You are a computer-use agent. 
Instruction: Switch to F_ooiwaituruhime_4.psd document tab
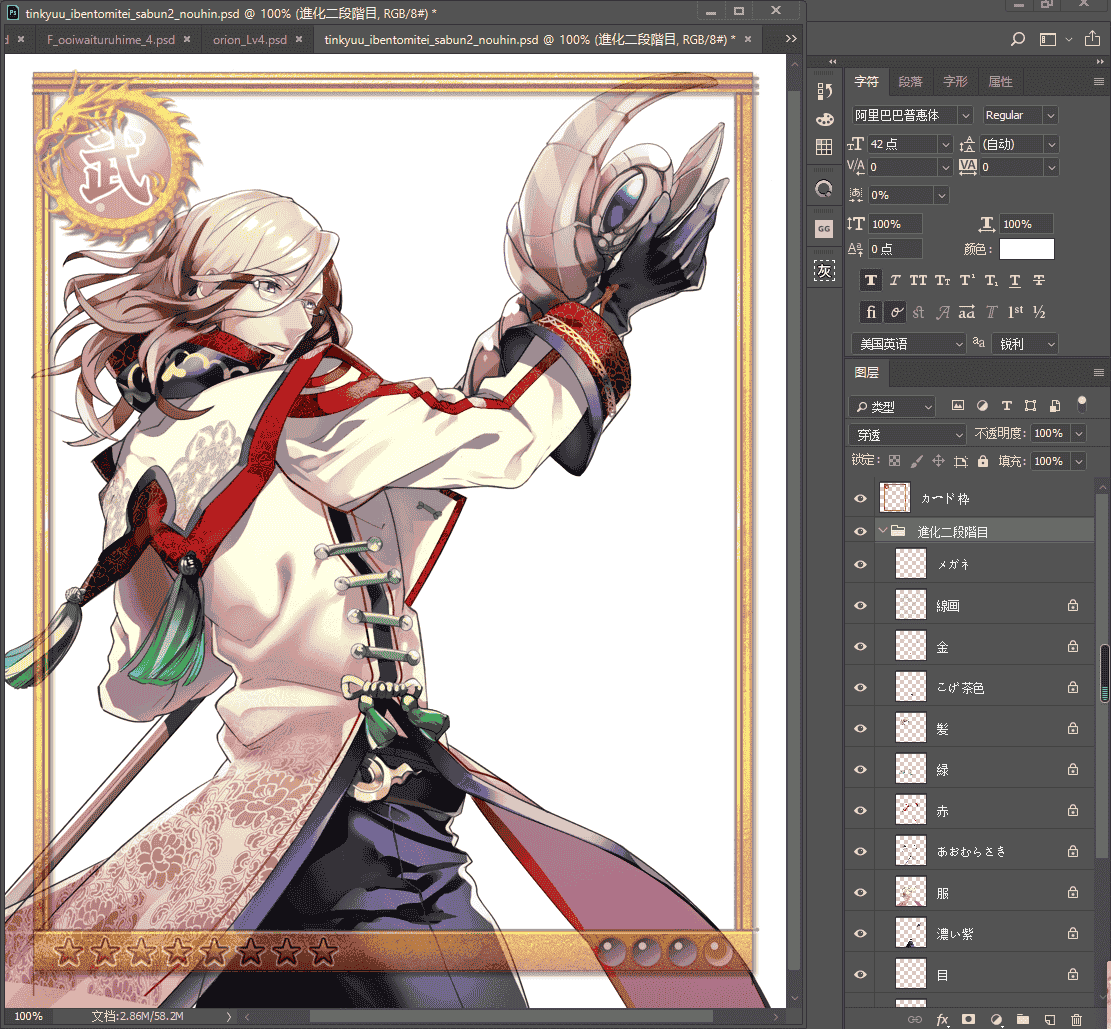[x=111, y=40]
